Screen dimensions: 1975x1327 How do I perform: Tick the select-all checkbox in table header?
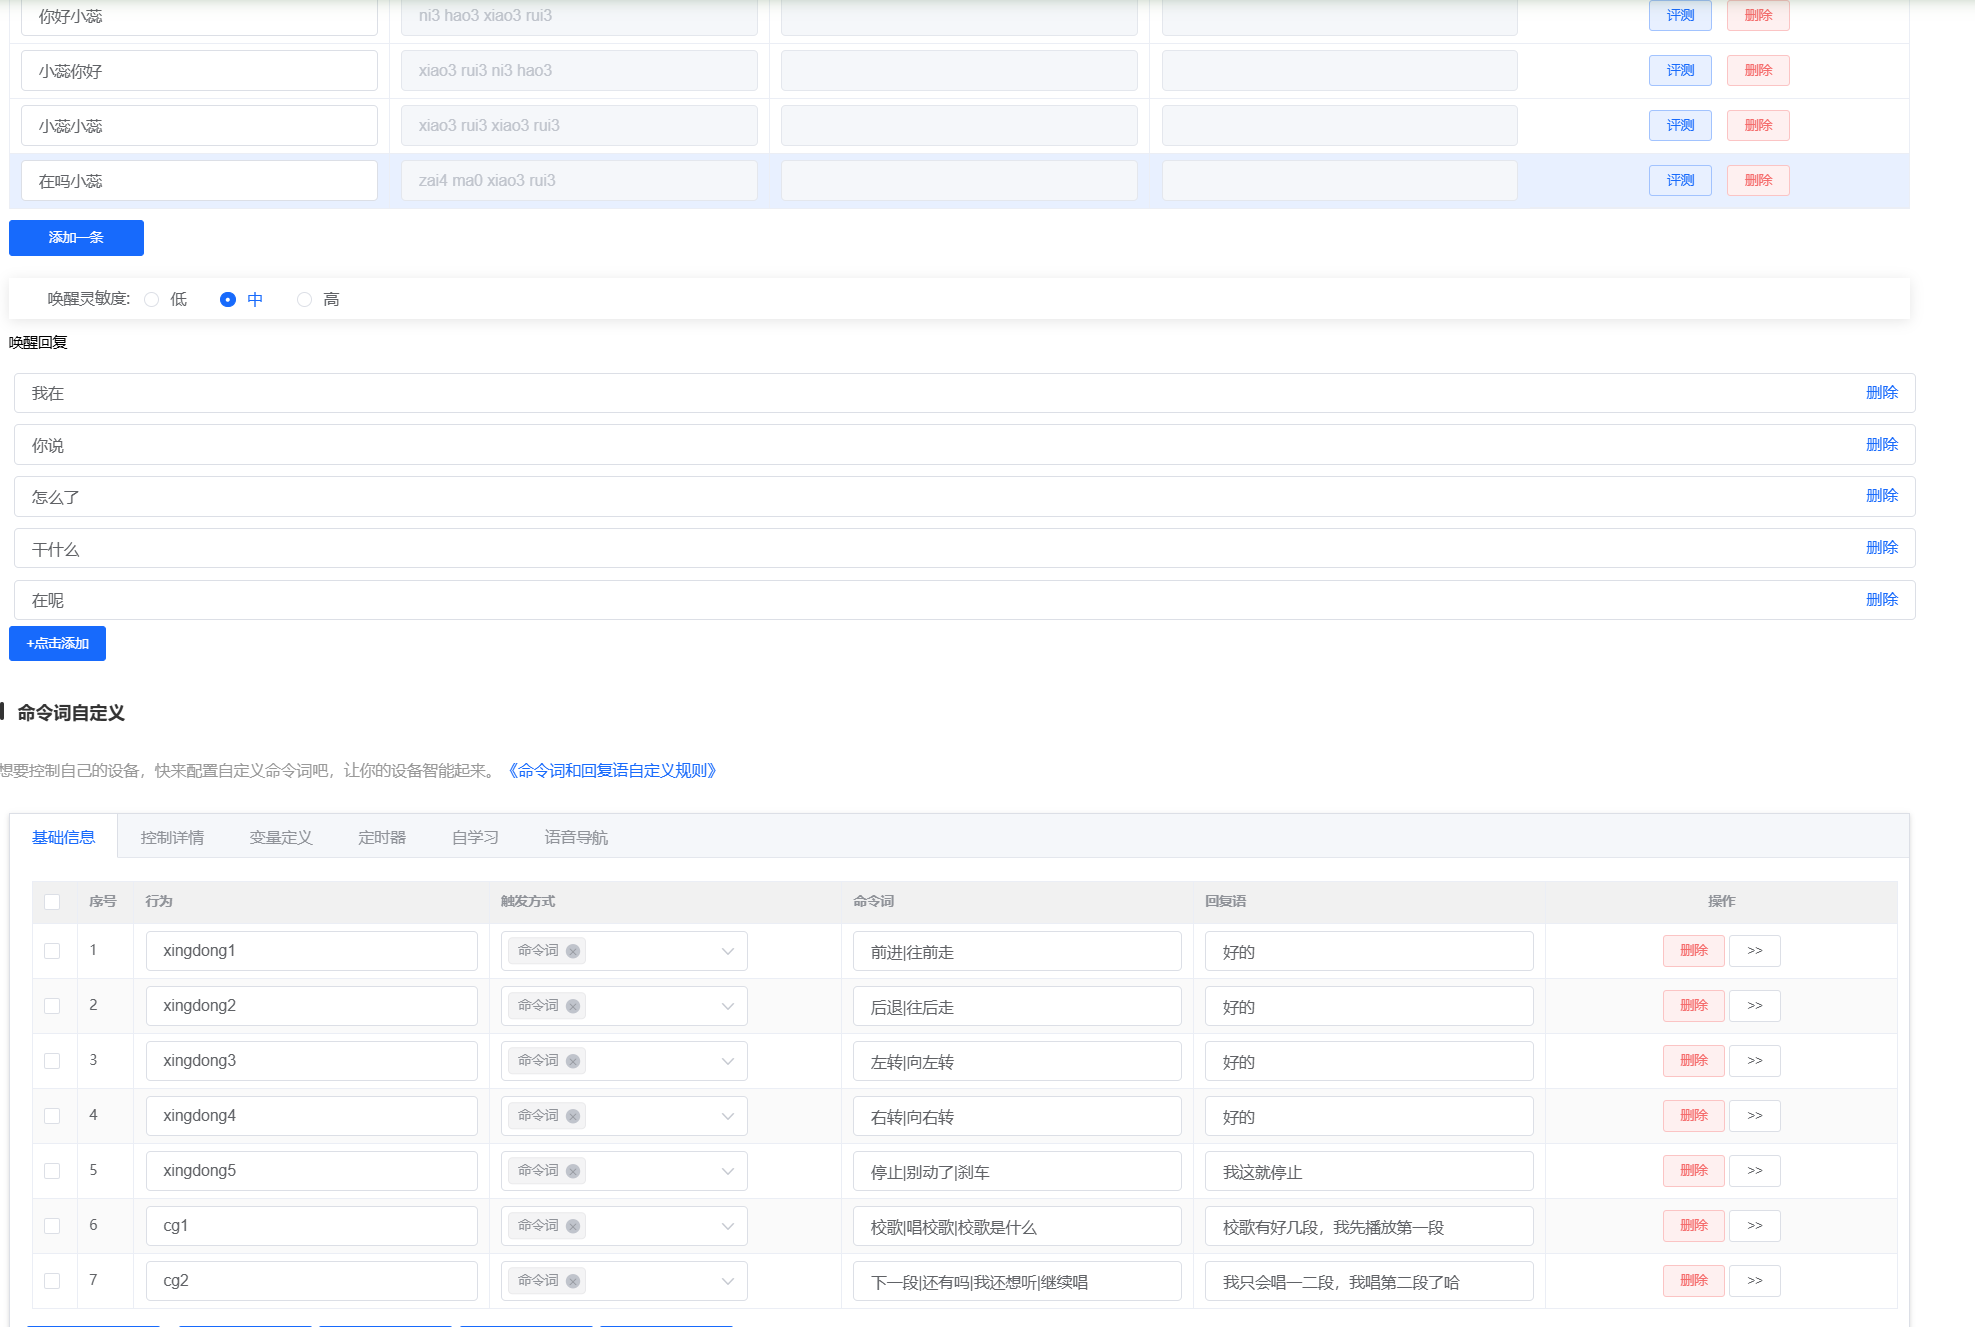coord(52,902)
